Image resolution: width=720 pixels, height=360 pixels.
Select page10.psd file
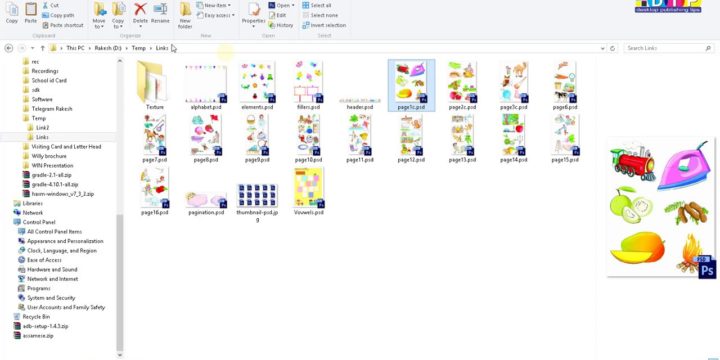tap(309, 138)
